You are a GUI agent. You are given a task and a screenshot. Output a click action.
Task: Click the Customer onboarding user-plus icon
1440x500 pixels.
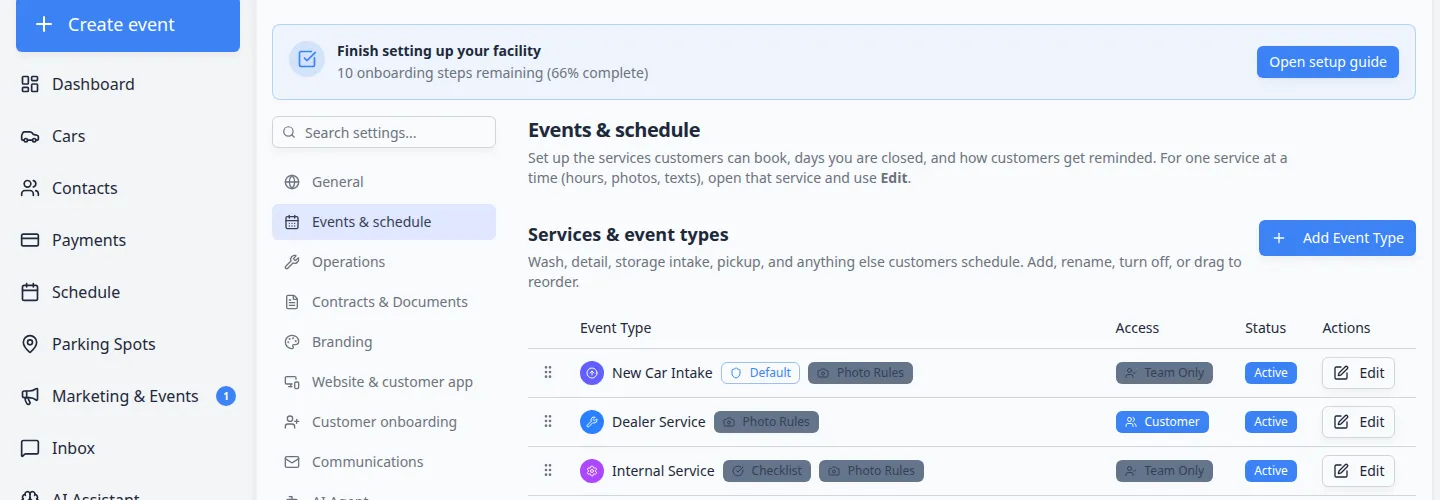(x=292, y=422)
